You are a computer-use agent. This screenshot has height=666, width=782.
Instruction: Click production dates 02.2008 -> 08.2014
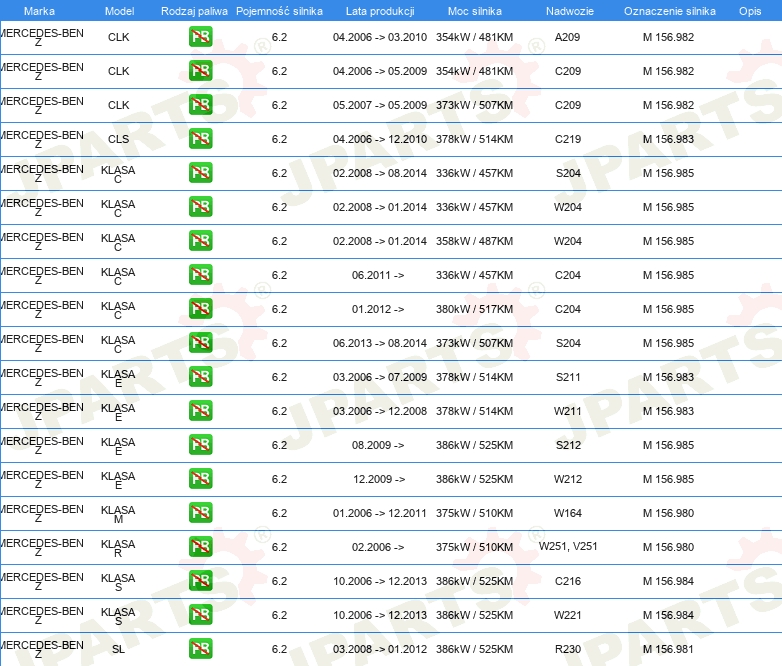(x=380, y=173)
